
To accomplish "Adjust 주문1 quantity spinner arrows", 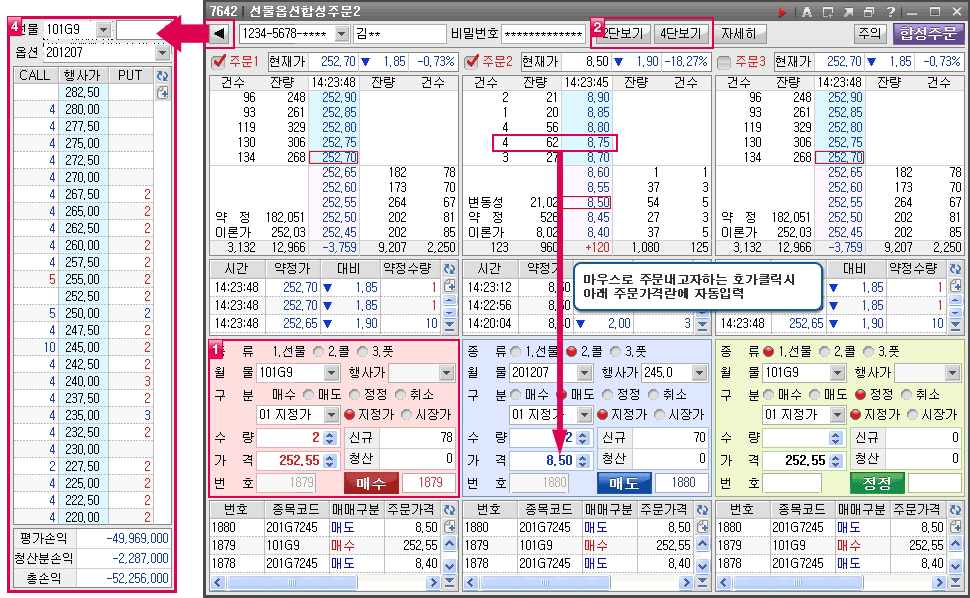I will [330, 438].
